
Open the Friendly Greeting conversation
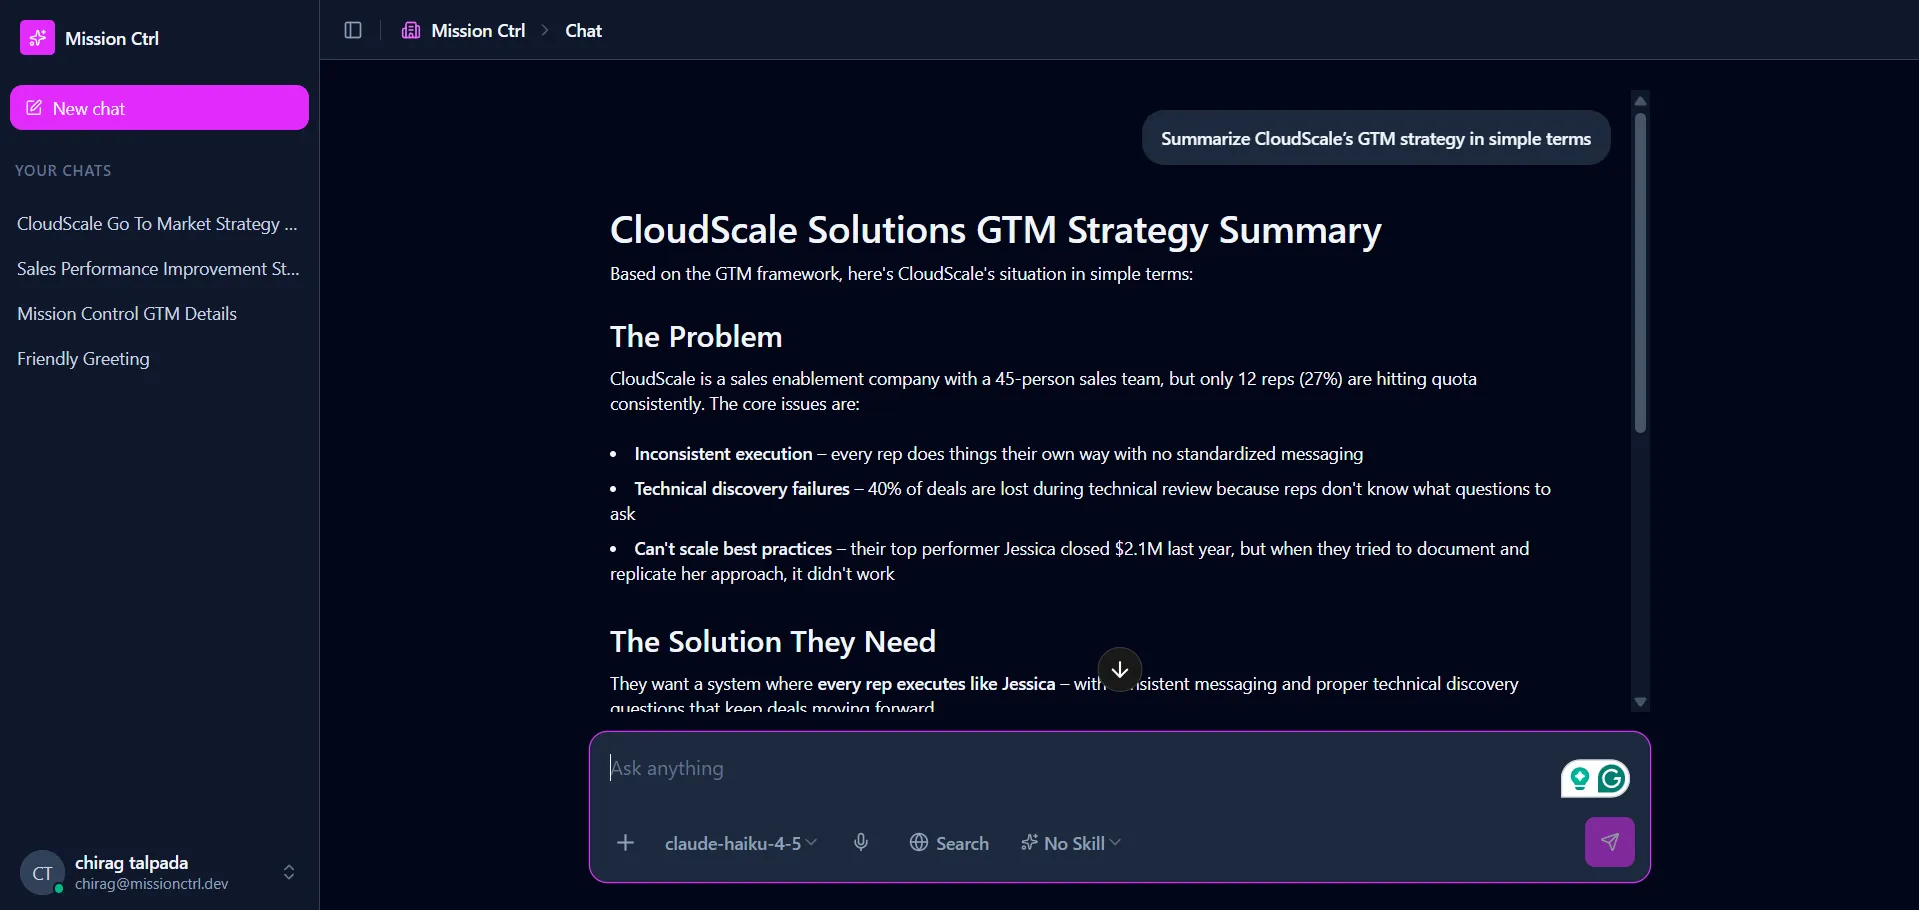point(83,358)
